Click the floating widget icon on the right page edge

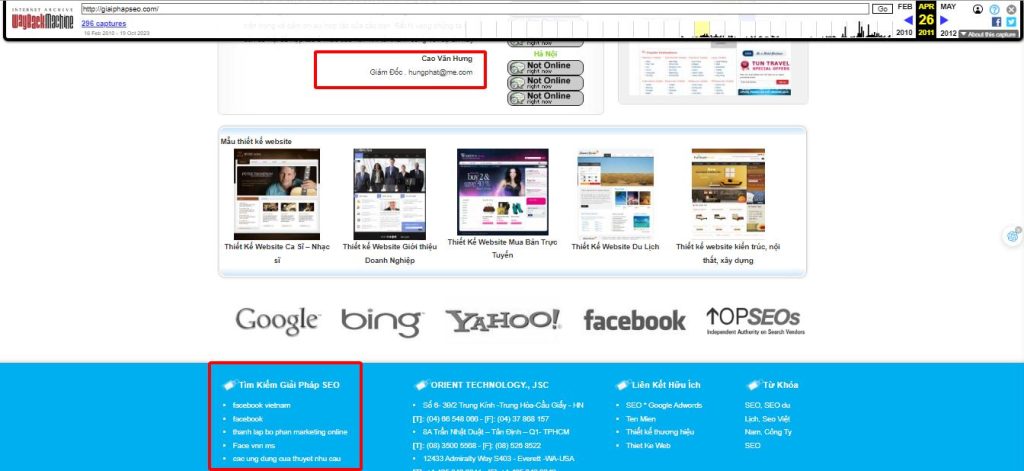click(1013, 236)
